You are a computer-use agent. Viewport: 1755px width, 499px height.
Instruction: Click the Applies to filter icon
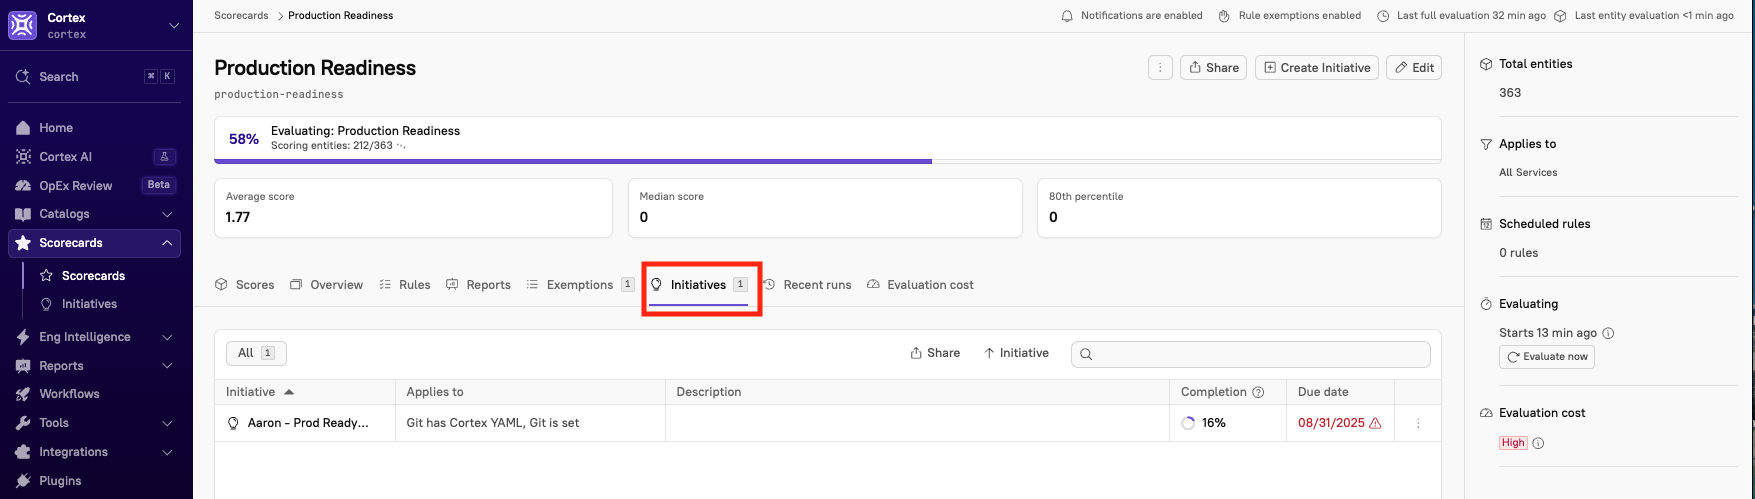tap(1486, 144)
